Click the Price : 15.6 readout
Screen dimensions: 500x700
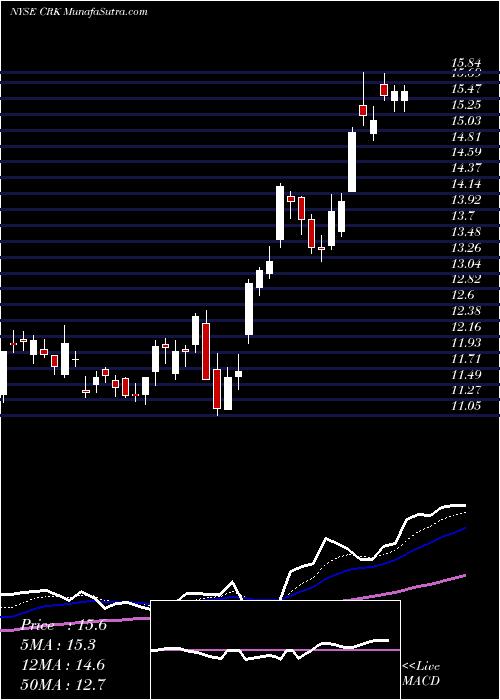pos(63,625)
